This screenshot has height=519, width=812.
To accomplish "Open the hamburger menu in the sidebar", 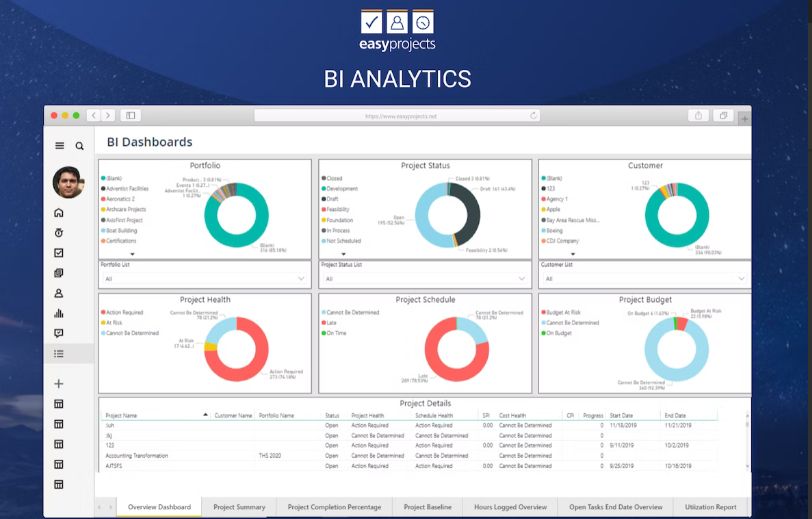I will click(x=60, y=146).
